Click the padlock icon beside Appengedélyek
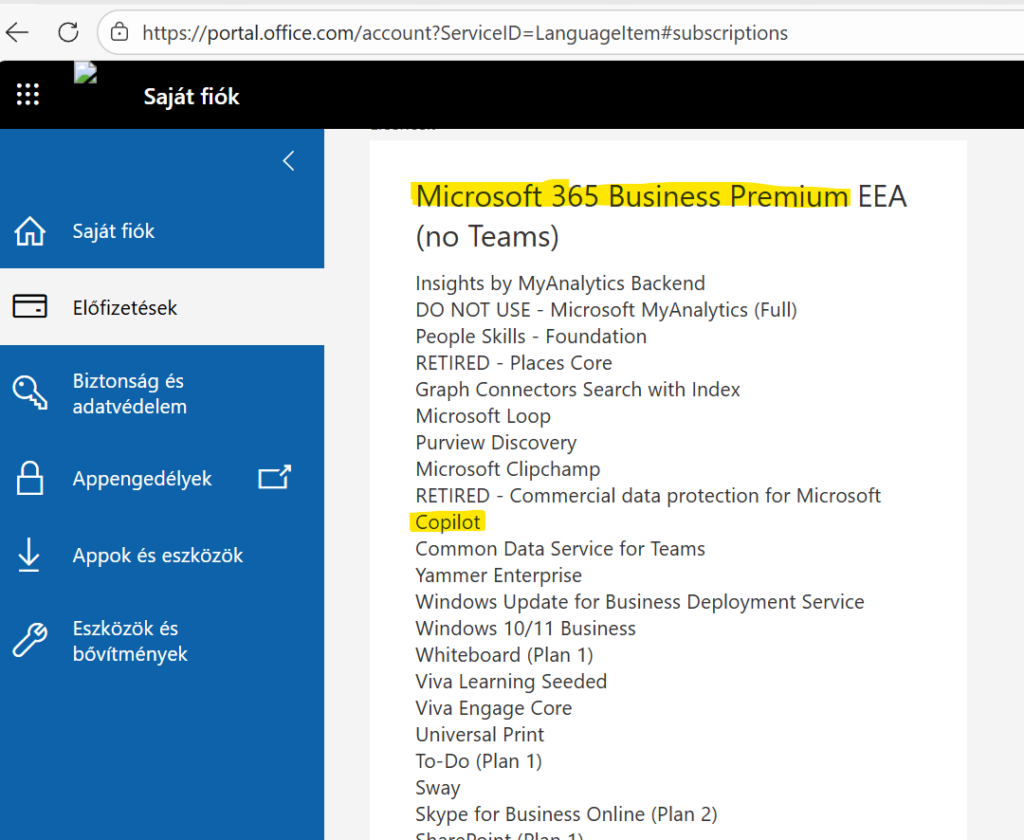1024x840 pixels. (30, 478)
